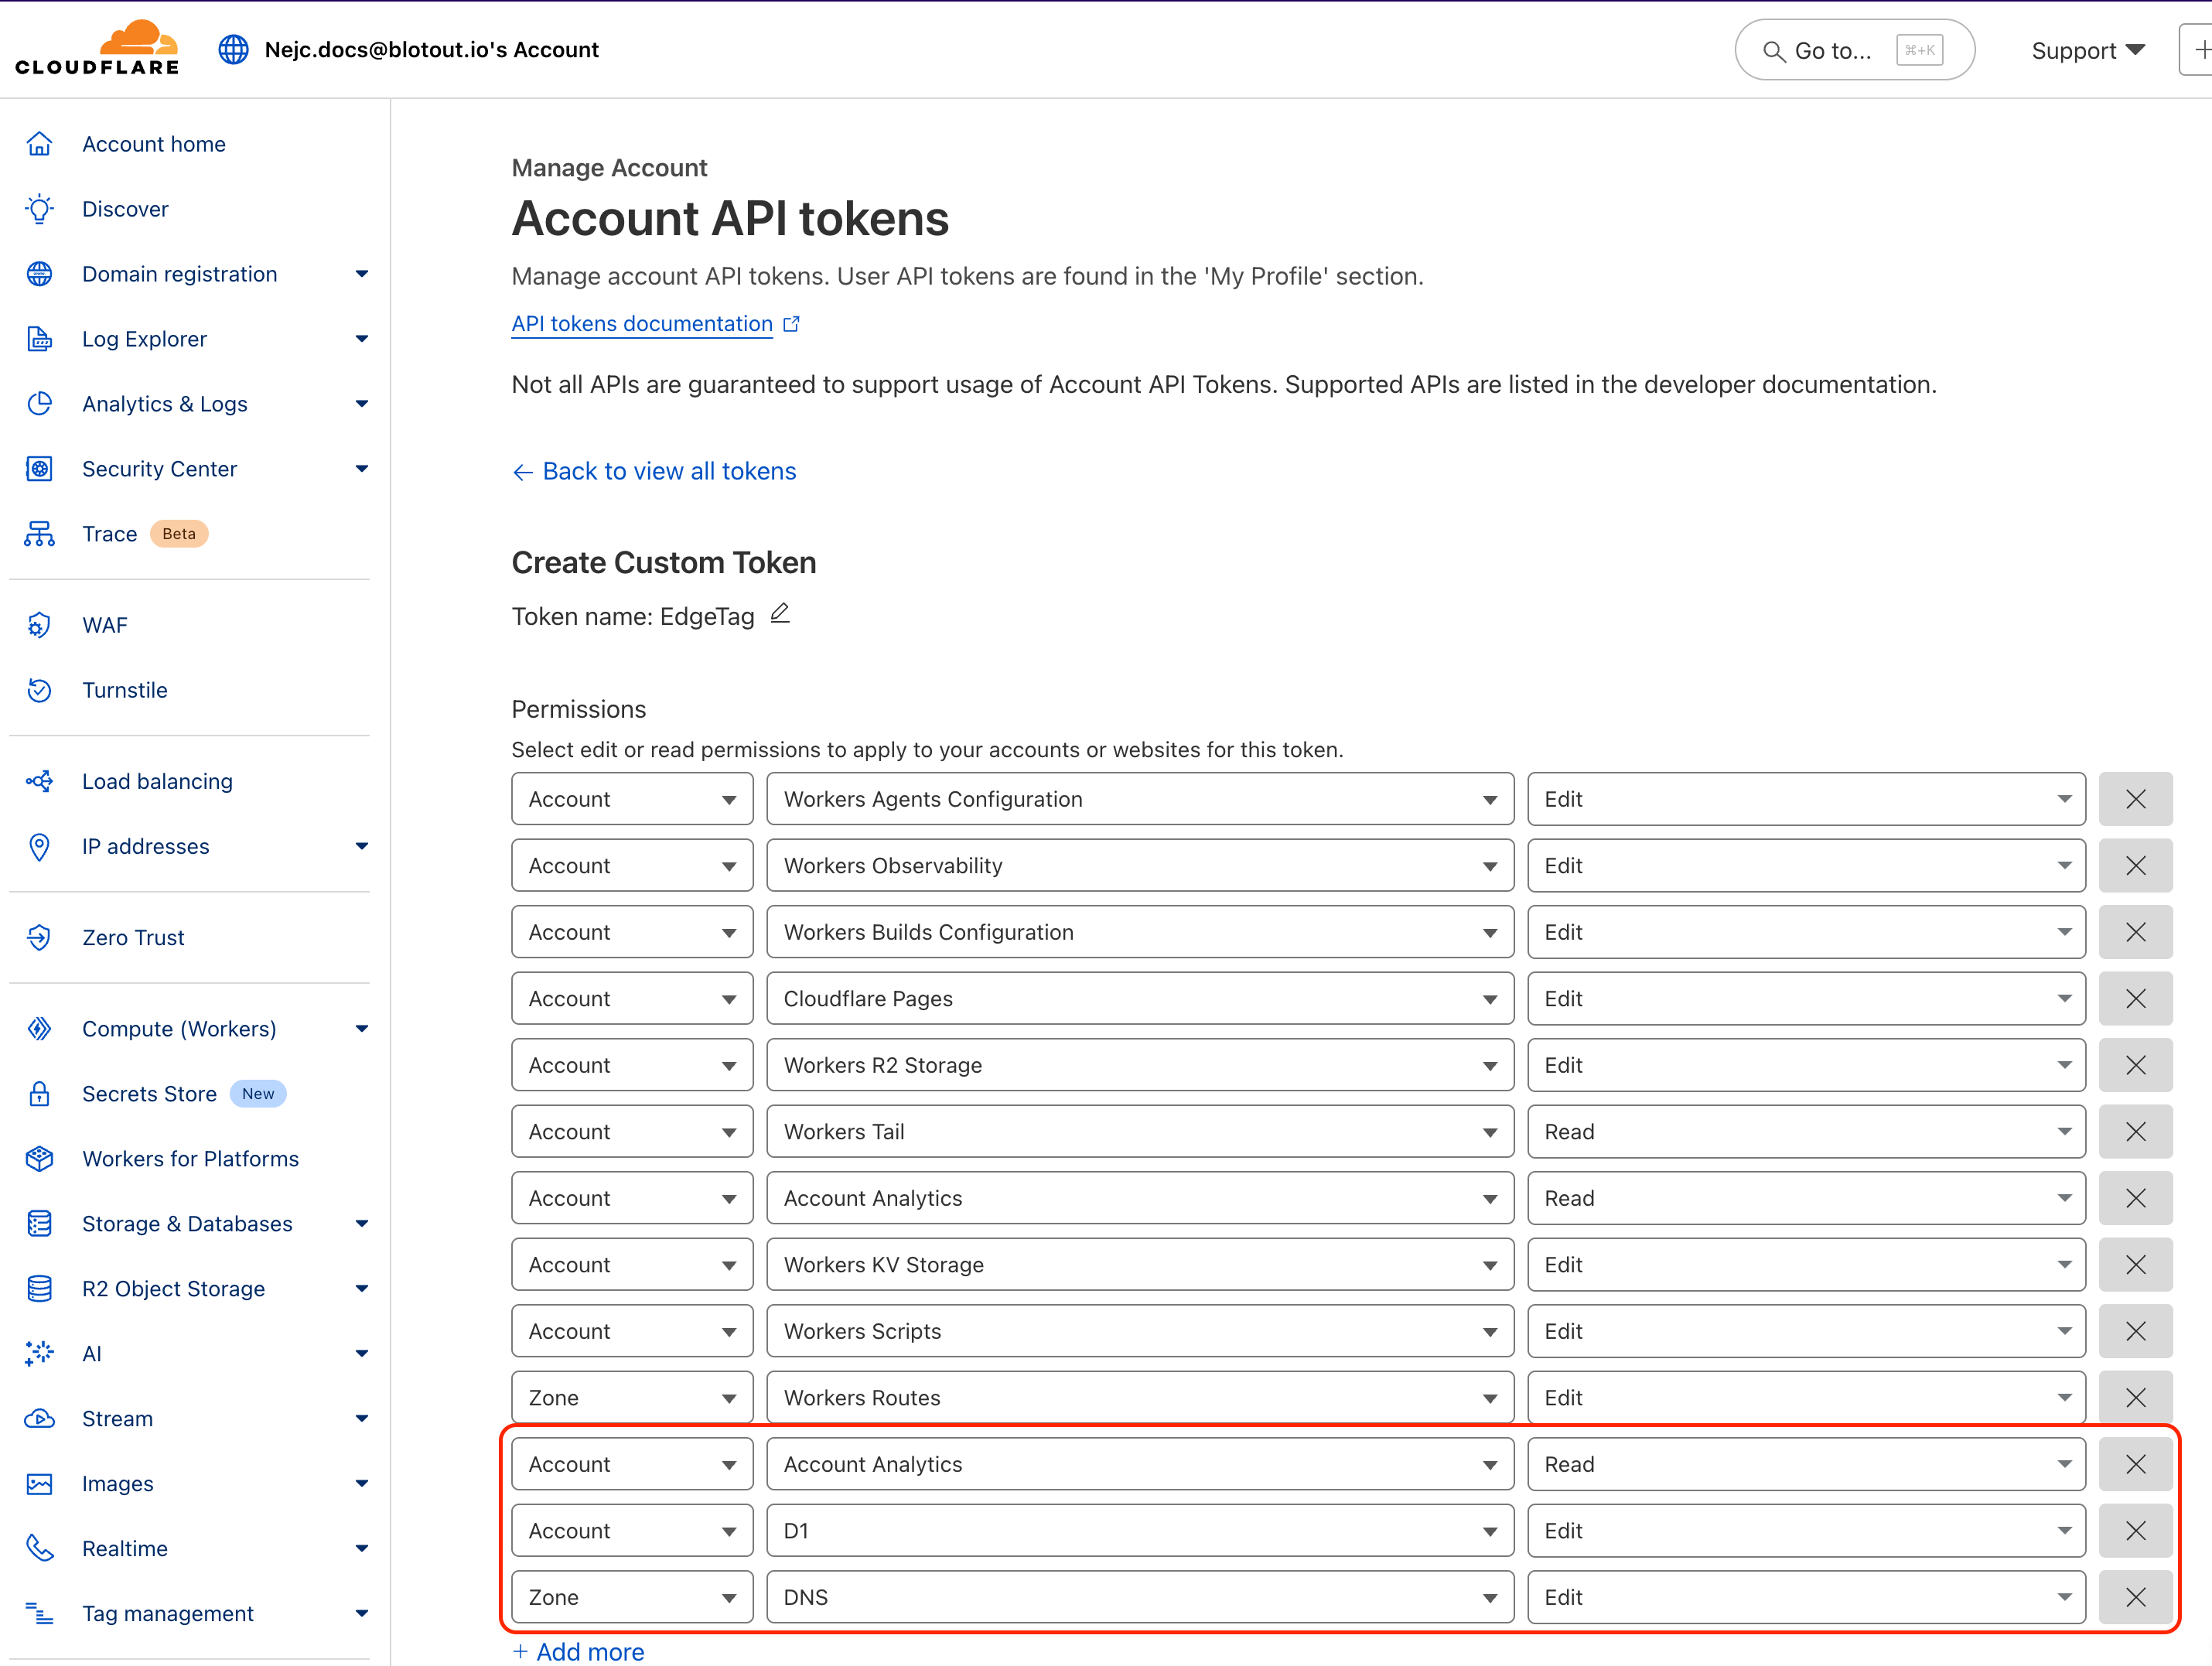Open the Zone scope dropdown for Workers Routes
This screenshot has height=1666, width=2212.
point(632,1397)
